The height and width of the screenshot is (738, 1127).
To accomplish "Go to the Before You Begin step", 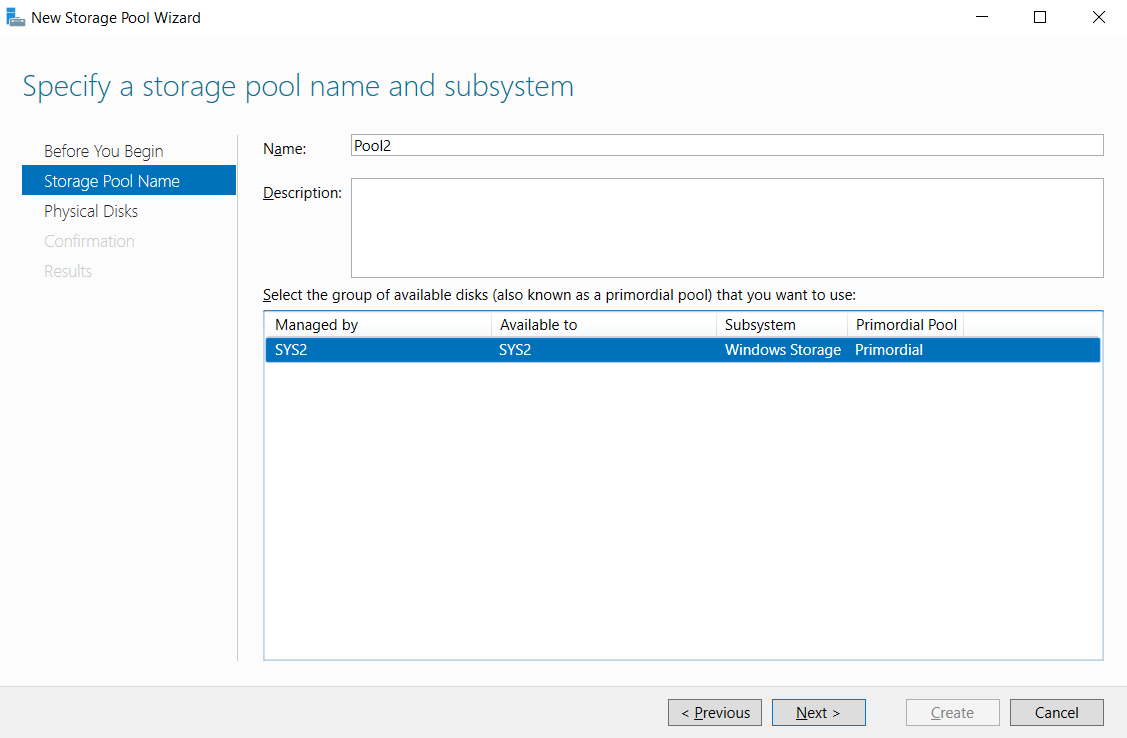I will pyautogui.click(x=104, y=151).
